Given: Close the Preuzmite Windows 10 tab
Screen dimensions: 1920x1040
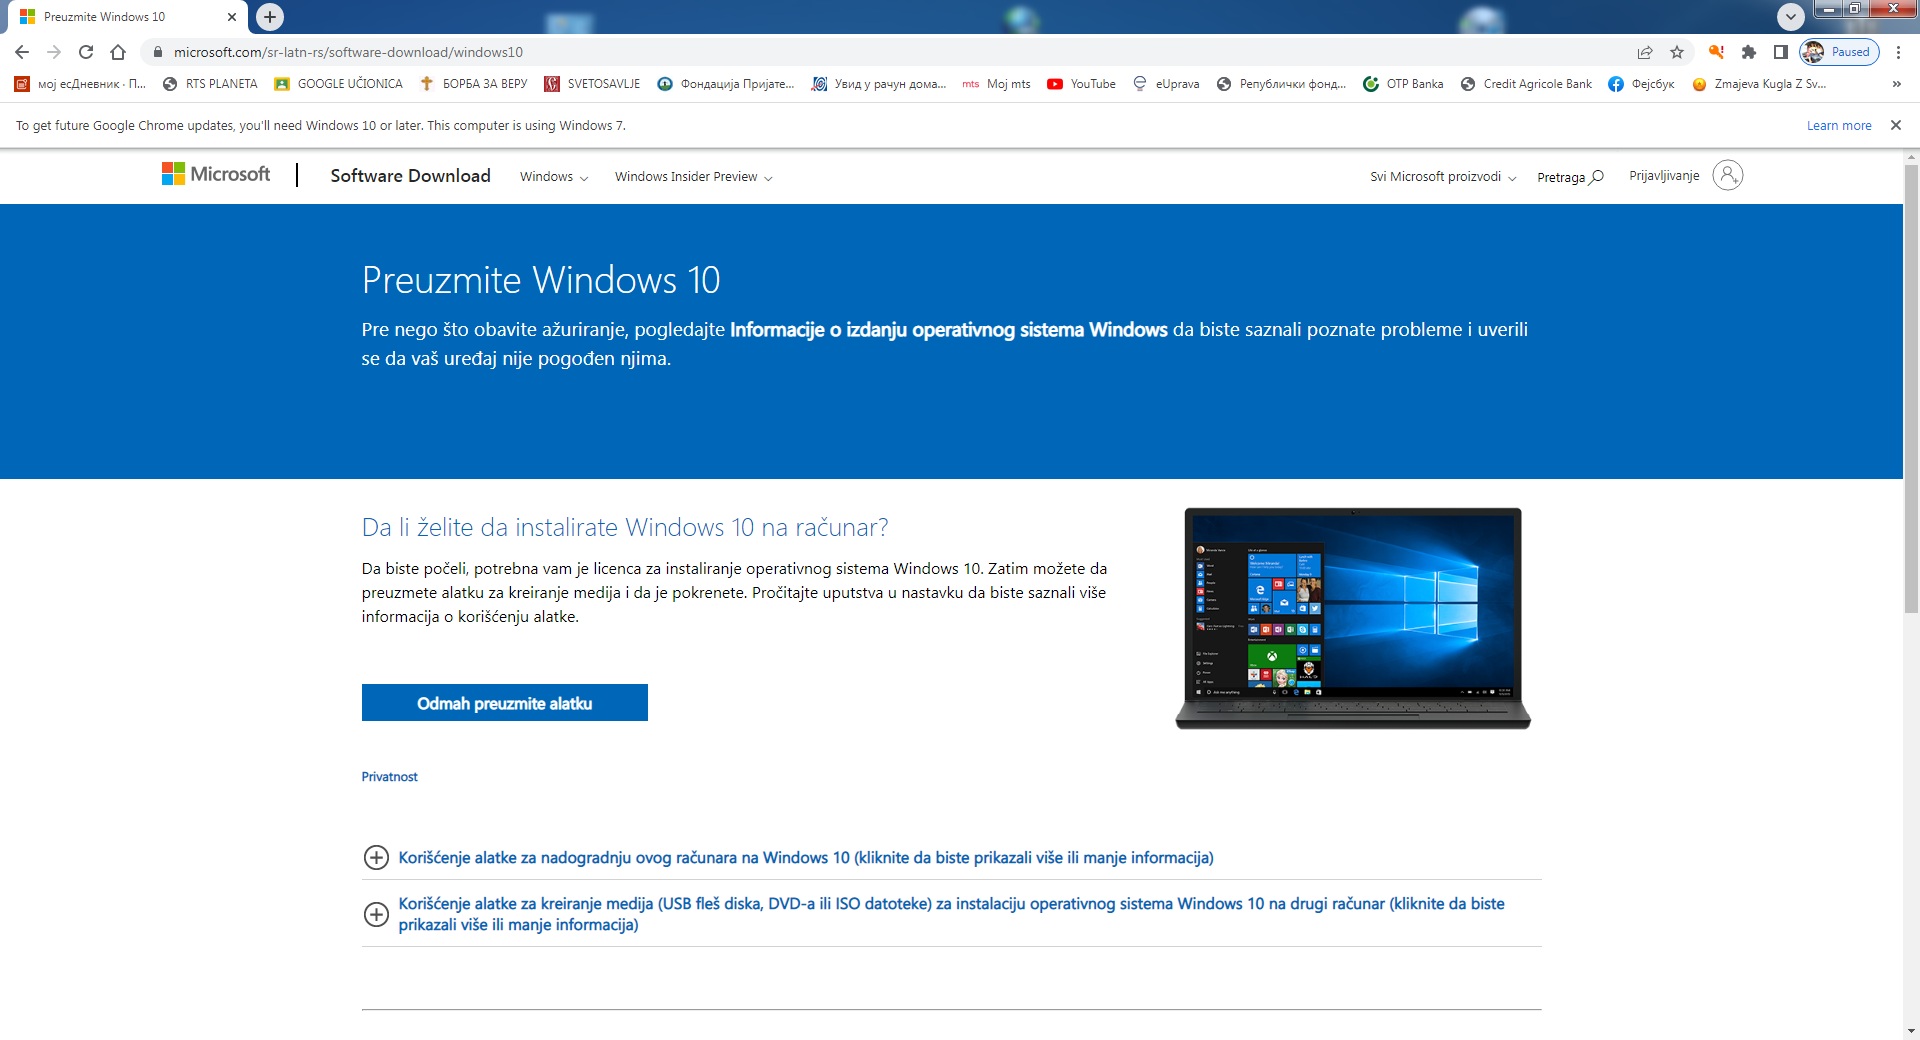Looking at the screenshot, I should (x=232, y=17).
